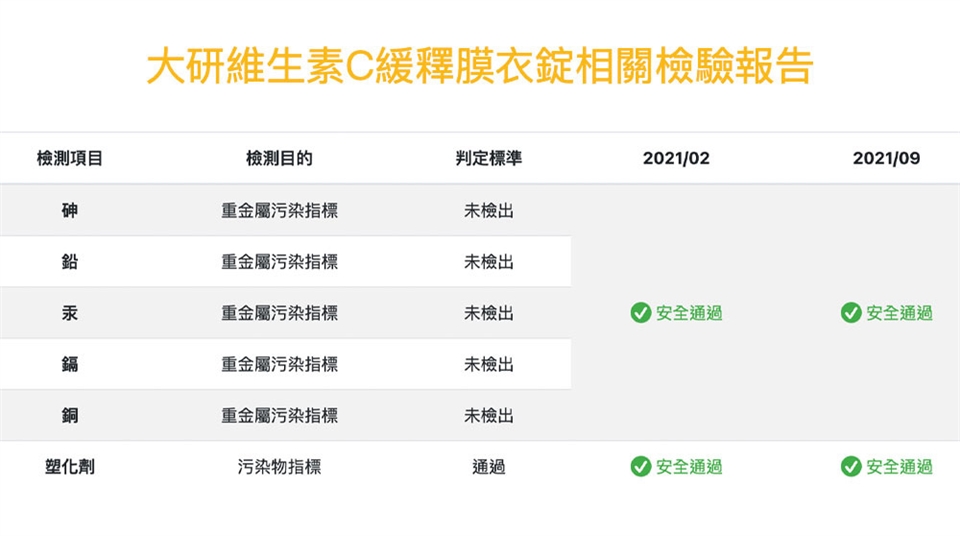Click the 2021/02 column header

[x=676, y=158]
